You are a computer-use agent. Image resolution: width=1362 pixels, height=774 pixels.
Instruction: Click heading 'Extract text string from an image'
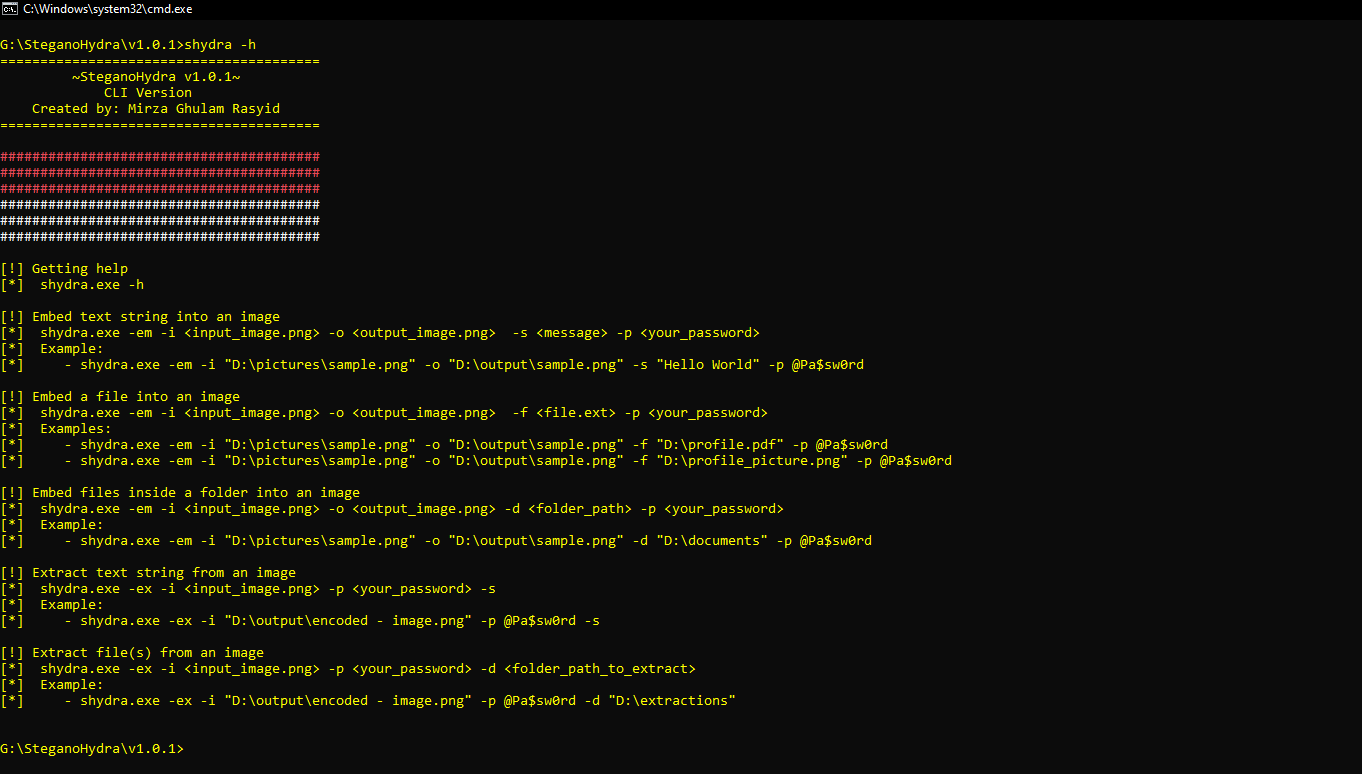point(164,573)
